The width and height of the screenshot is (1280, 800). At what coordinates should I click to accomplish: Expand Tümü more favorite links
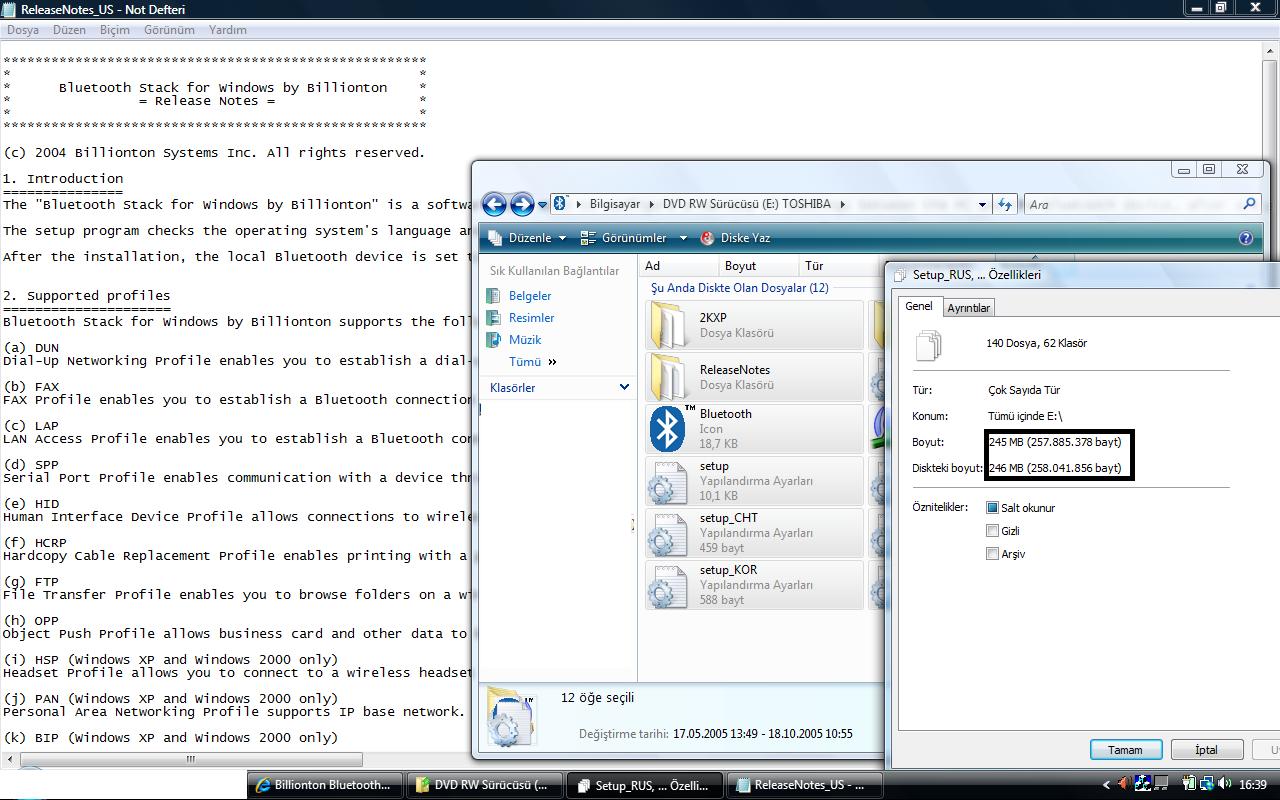[x=532, y=362]
